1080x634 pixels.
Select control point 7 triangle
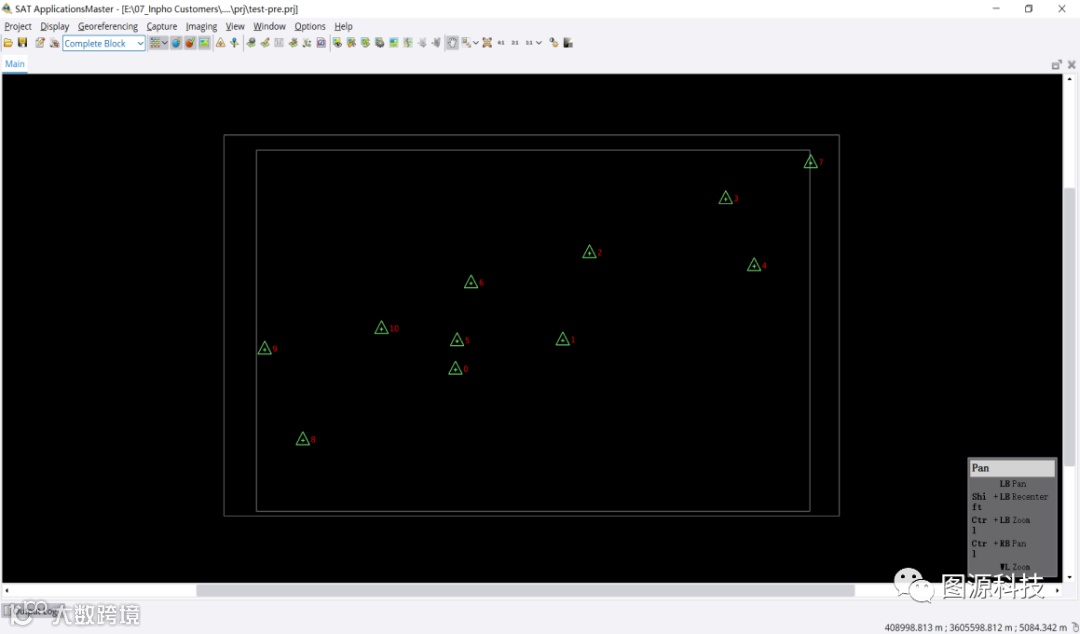click(x=811, y=162)
